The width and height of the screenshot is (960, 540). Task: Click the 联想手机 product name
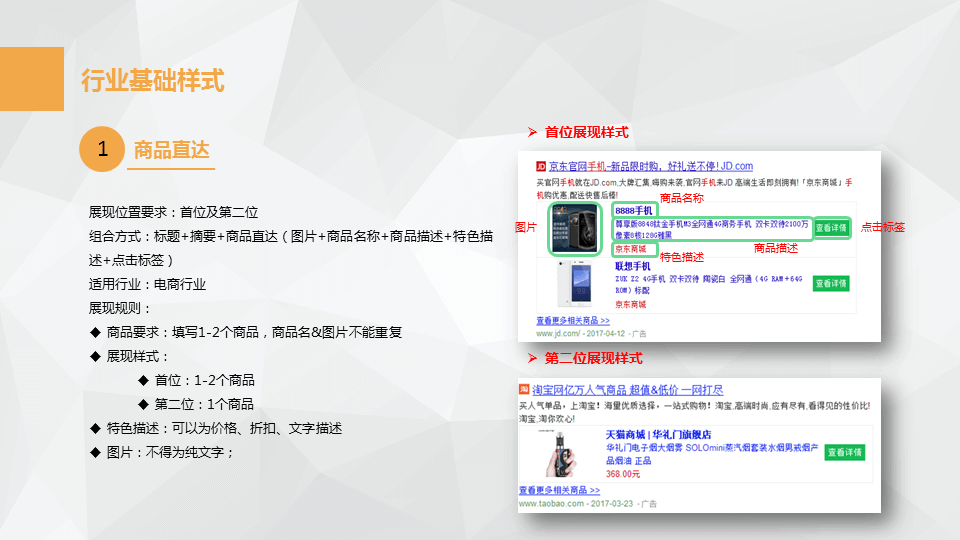point(632,266)
